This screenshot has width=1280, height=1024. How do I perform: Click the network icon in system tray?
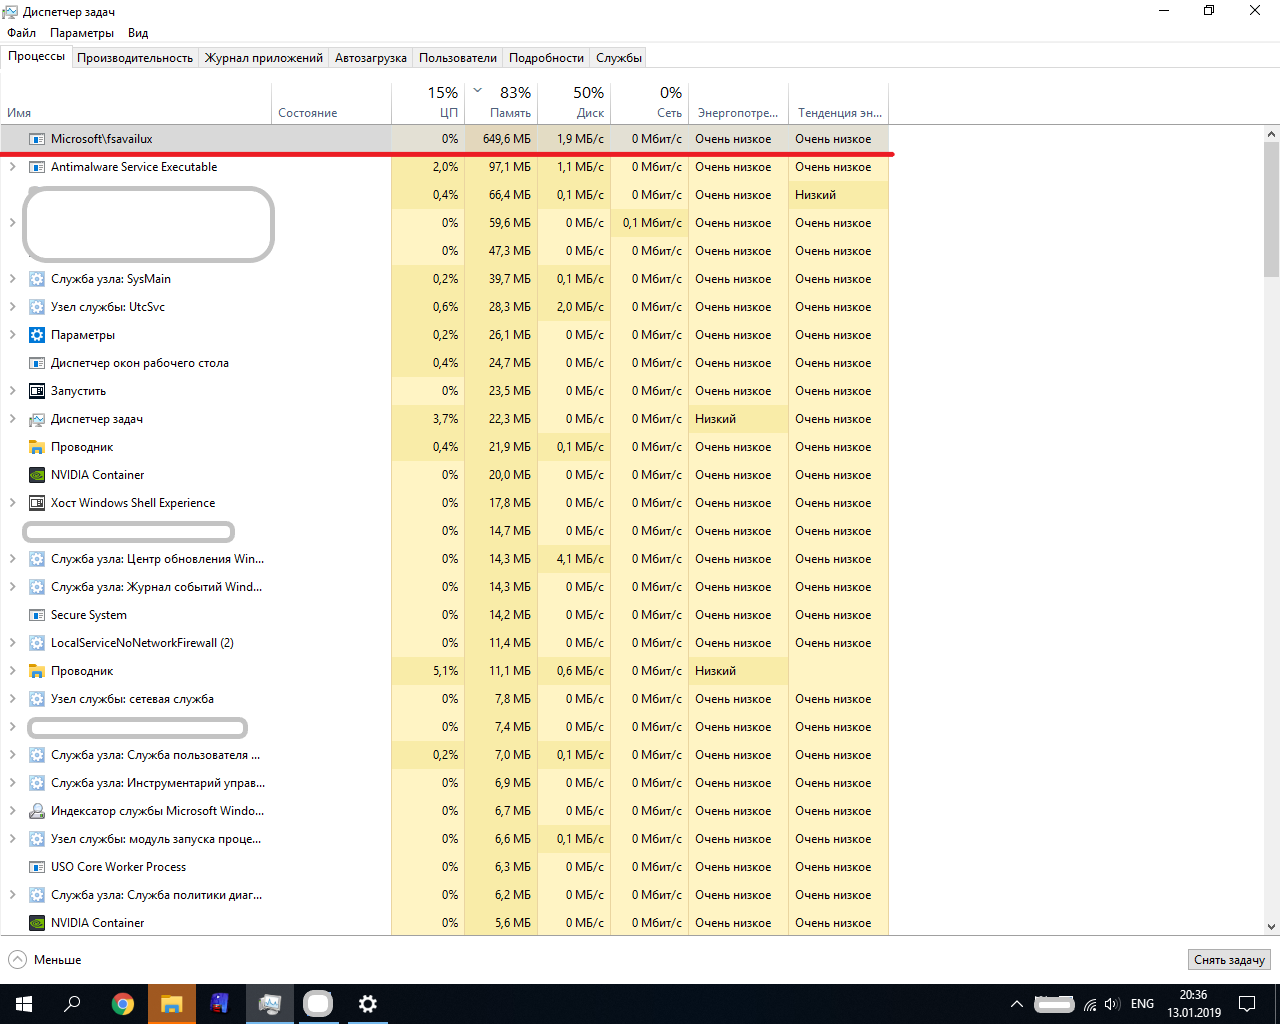(x=1090, y=1004)
